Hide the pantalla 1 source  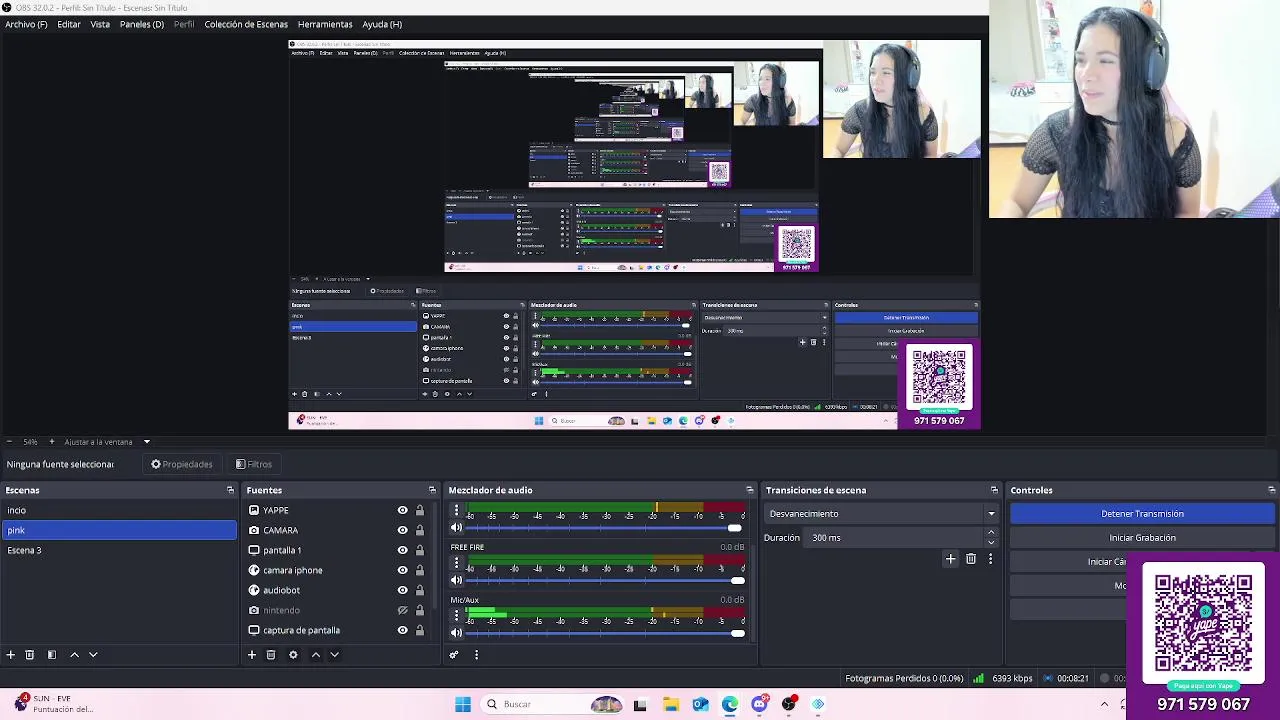pos(403,550)
